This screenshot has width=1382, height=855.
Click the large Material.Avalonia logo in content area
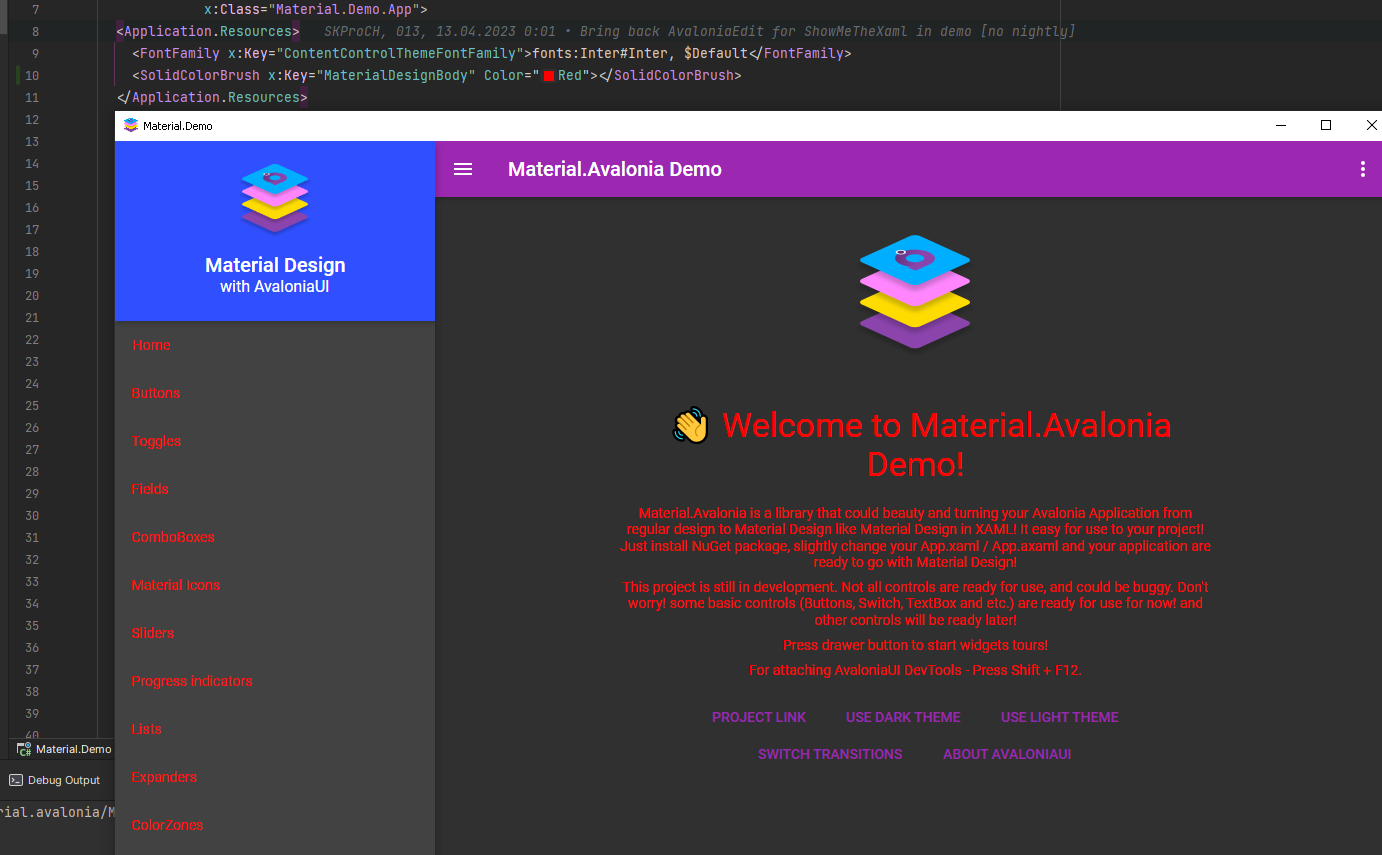click(914, 292)
